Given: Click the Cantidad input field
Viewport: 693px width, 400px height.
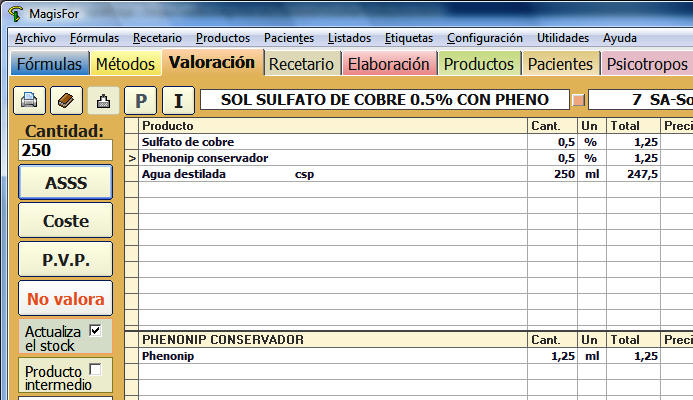Looking at the screenshot, I should pos(66,151).
